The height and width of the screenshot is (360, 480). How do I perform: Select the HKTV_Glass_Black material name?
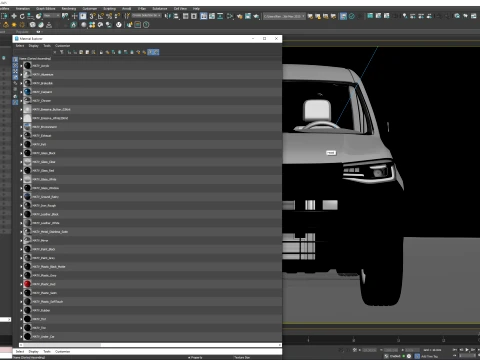coord(44,153)
